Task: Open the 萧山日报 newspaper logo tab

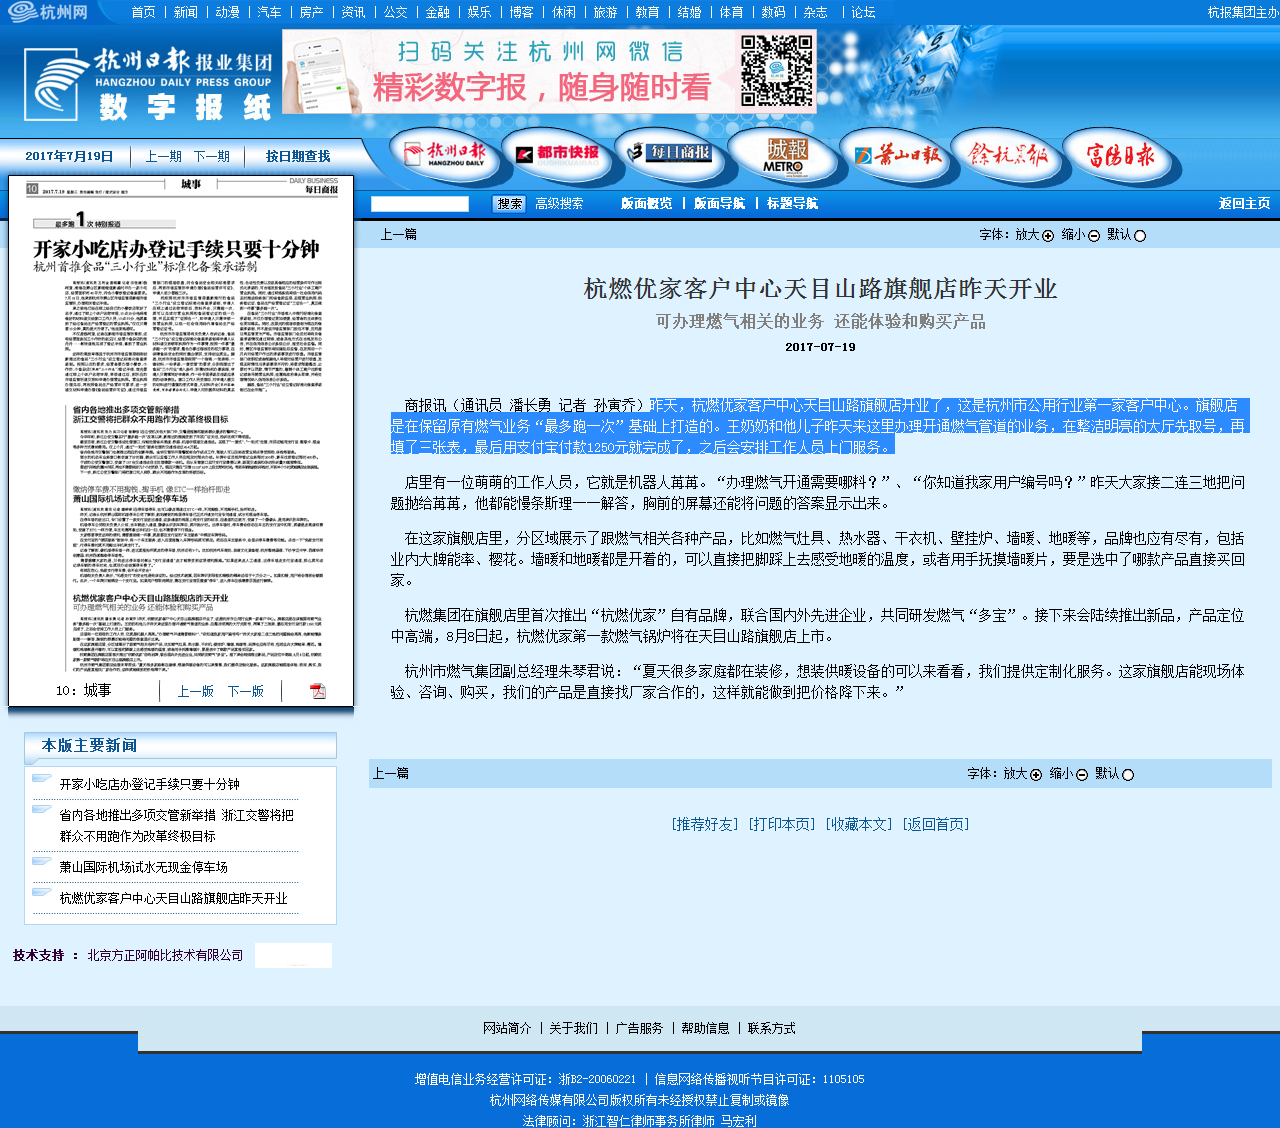Action: tap(897, 155)
